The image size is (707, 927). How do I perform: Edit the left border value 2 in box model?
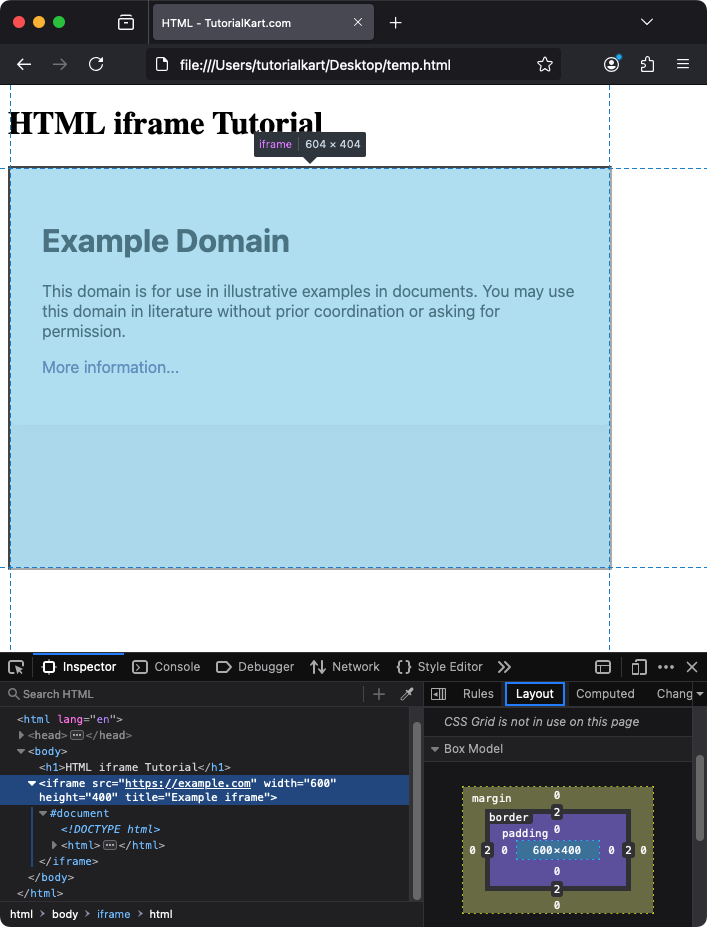[x=487, y=850]
